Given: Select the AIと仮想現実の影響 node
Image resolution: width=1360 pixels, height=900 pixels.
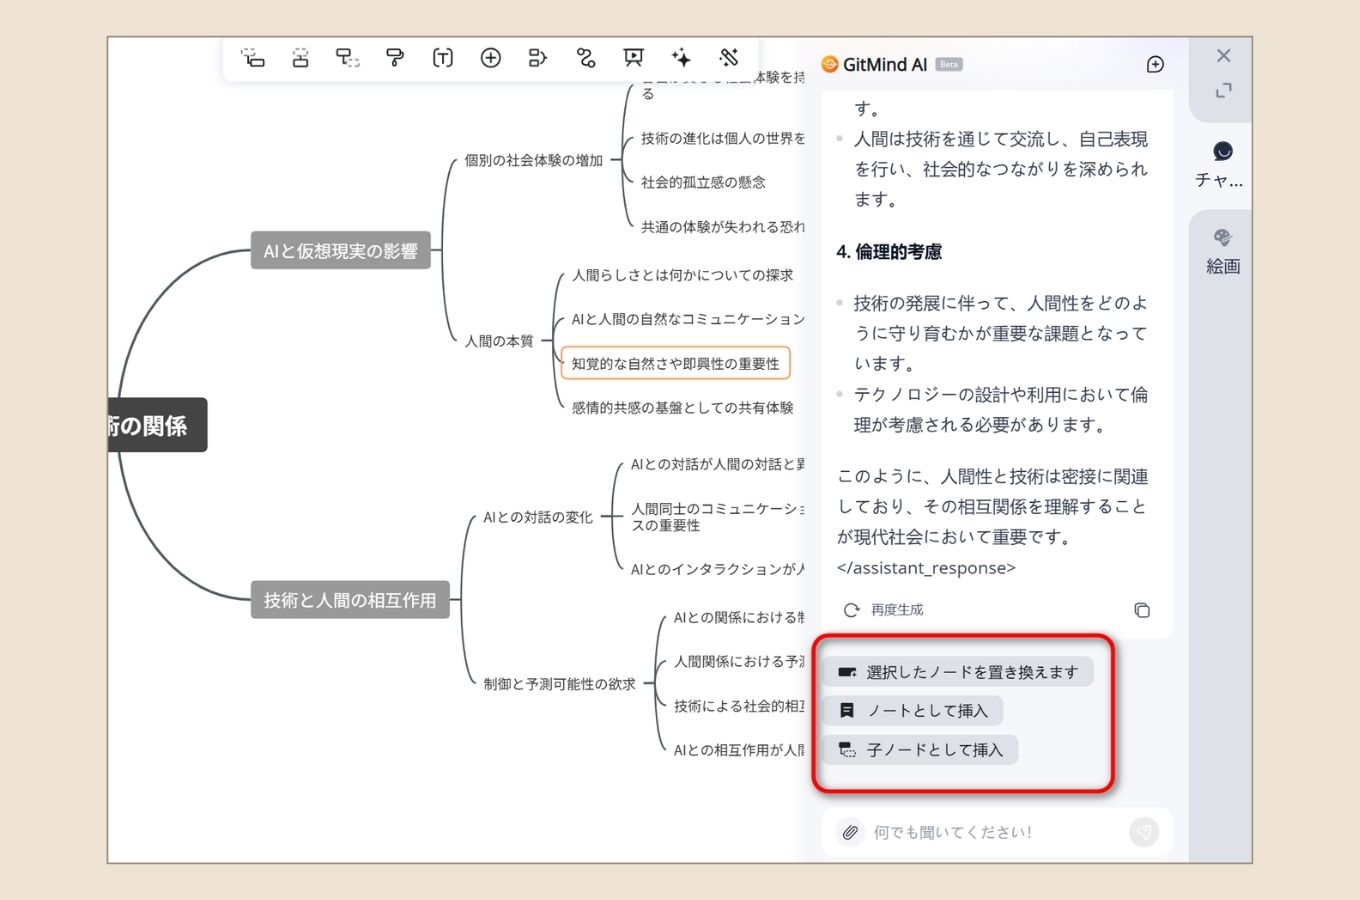Looking at the screenshot, I should coord(340,251).
